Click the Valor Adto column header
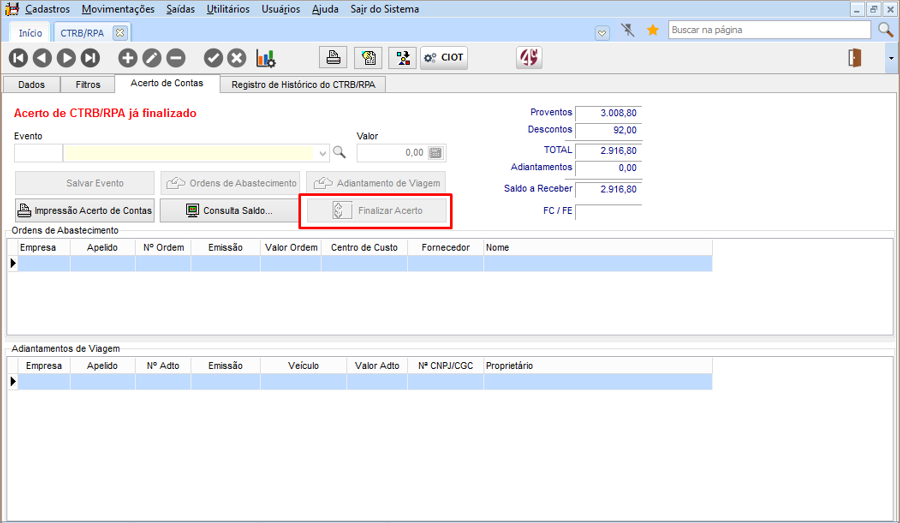The height and width of the screenshot is (523, 900). click(377, 366)
